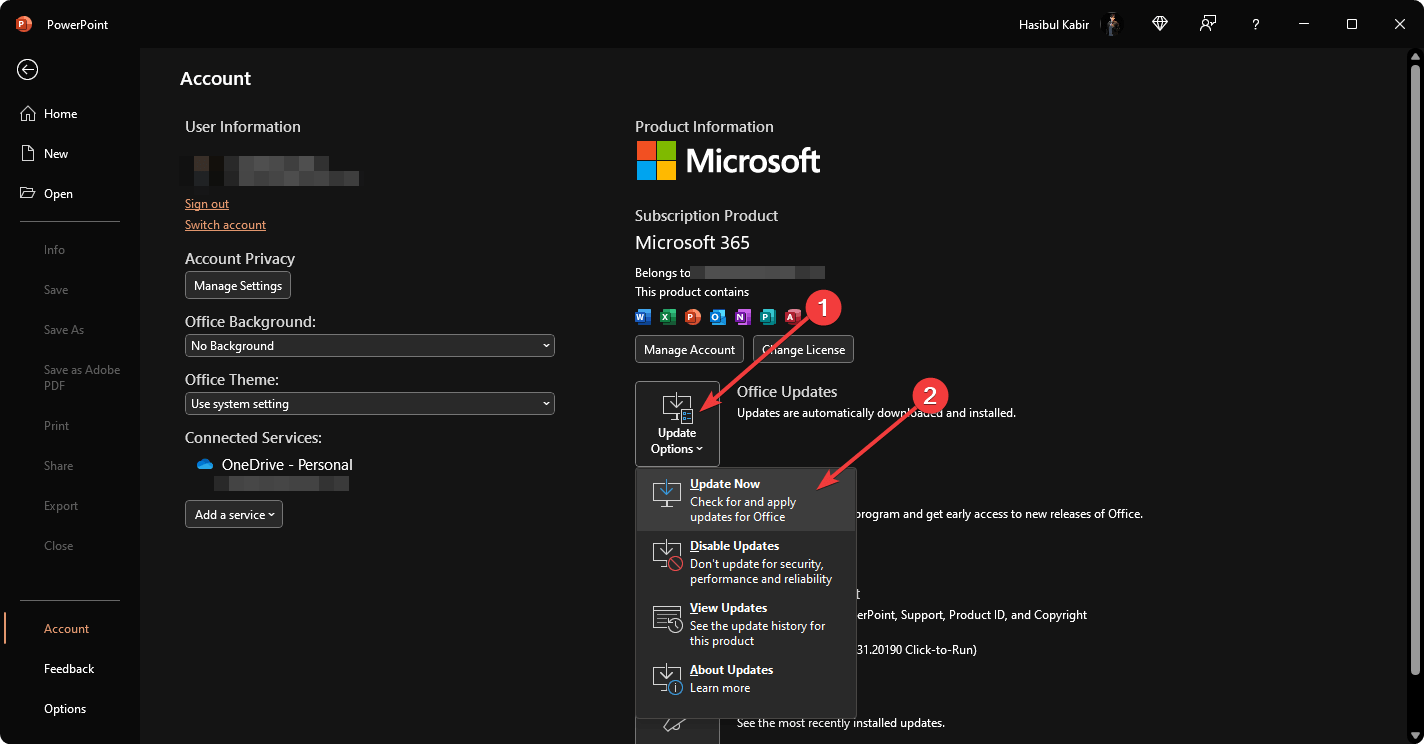
Task: Click the Account page title
Action: 216,79
